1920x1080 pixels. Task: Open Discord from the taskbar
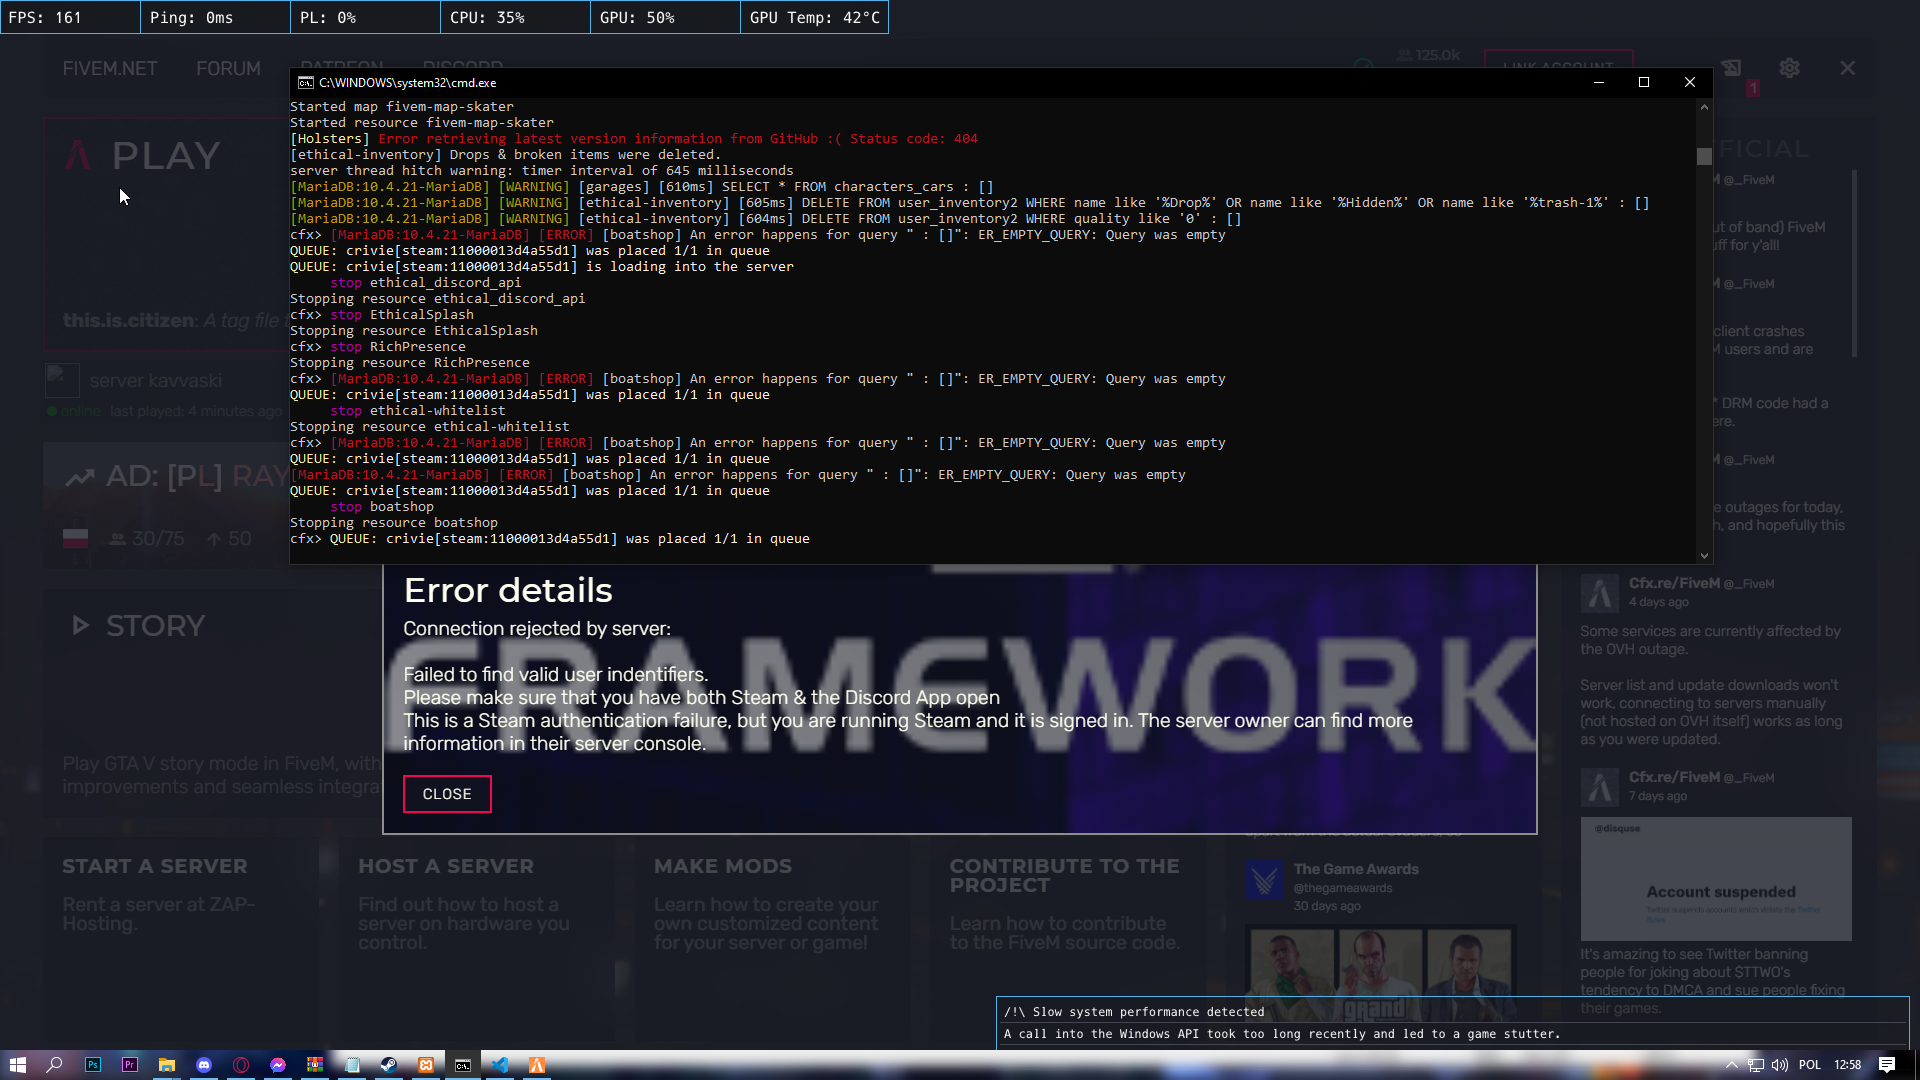tap(204, 1065)
